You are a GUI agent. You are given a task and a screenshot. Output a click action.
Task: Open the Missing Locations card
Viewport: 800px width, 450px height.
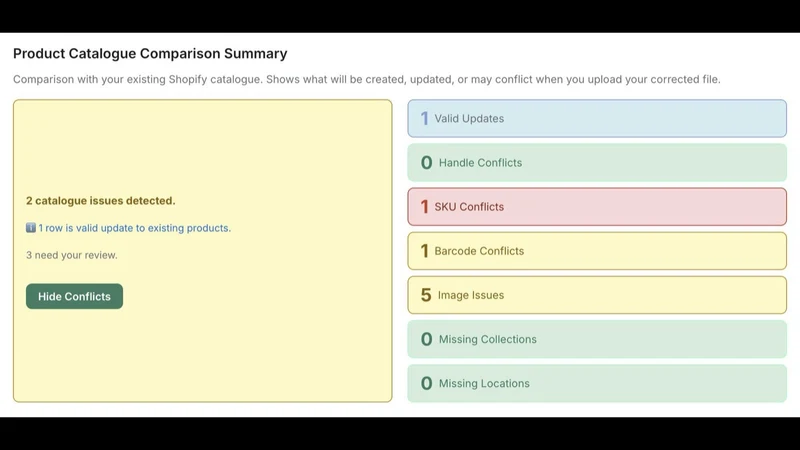coord(597,383)
